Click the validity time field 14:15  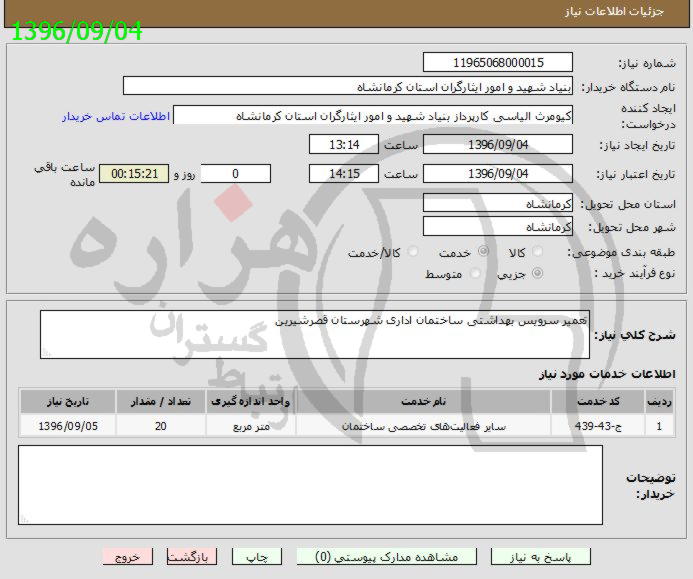(x=344, y=174)
